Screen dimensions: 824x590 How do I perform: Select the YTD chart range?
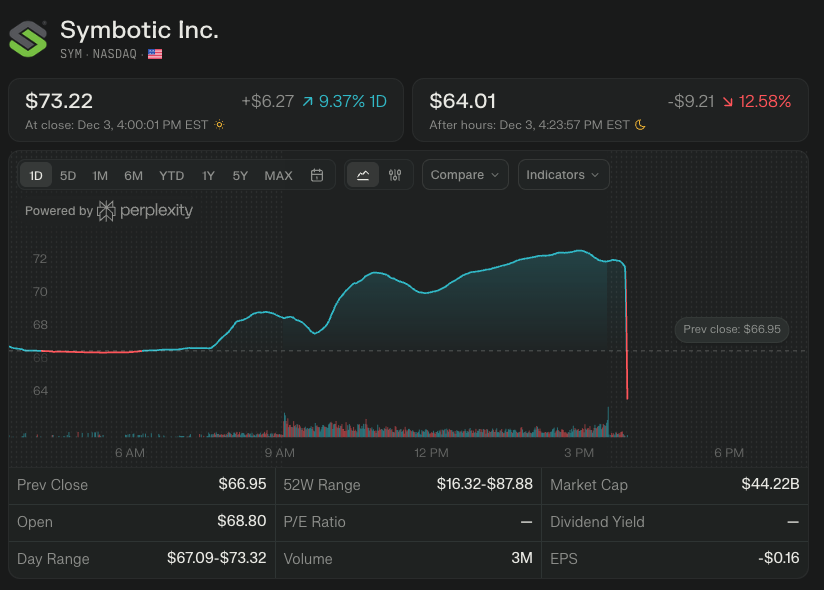pyautogui.click(x=172, y=175)
